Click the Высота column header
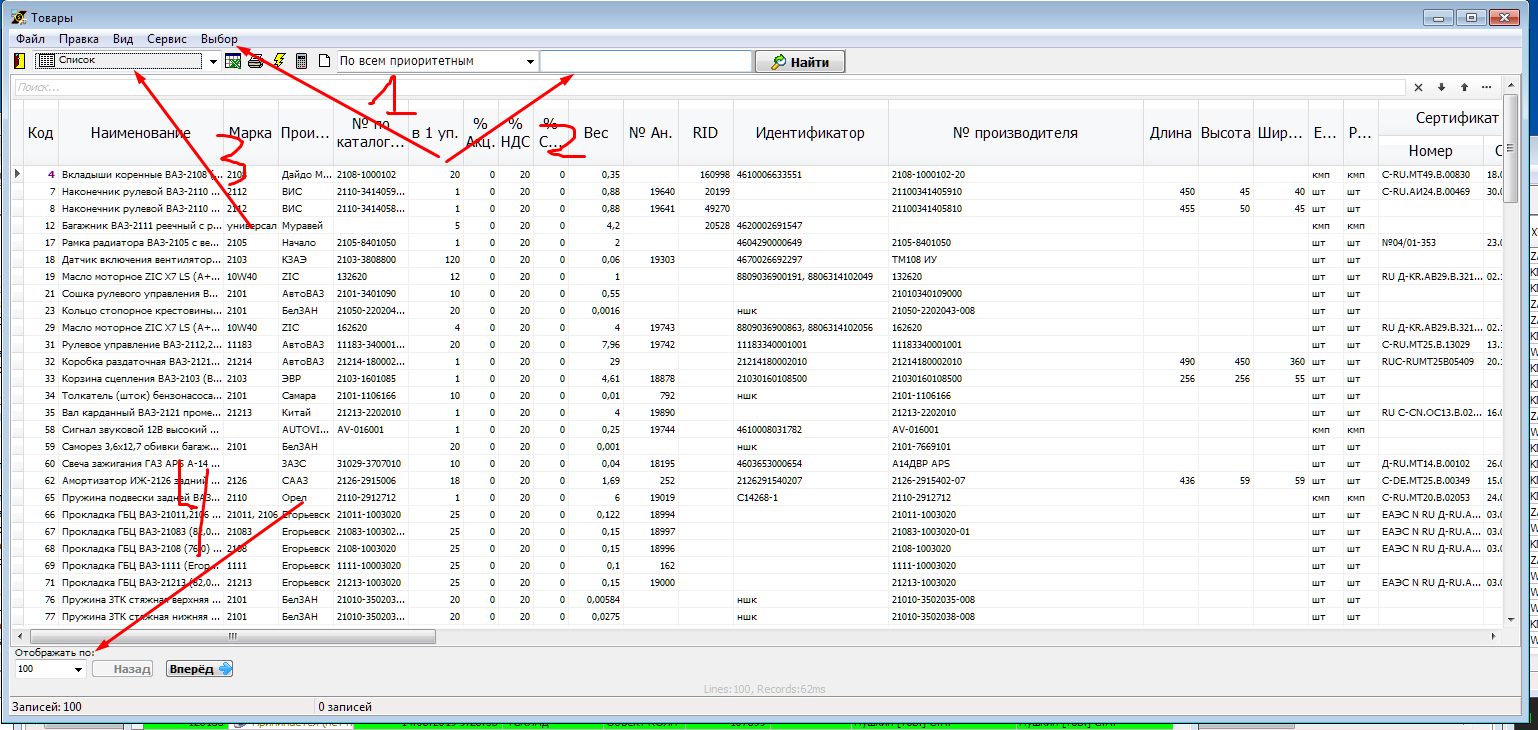The image size is (1538, 730). (x=1225, y=133)
